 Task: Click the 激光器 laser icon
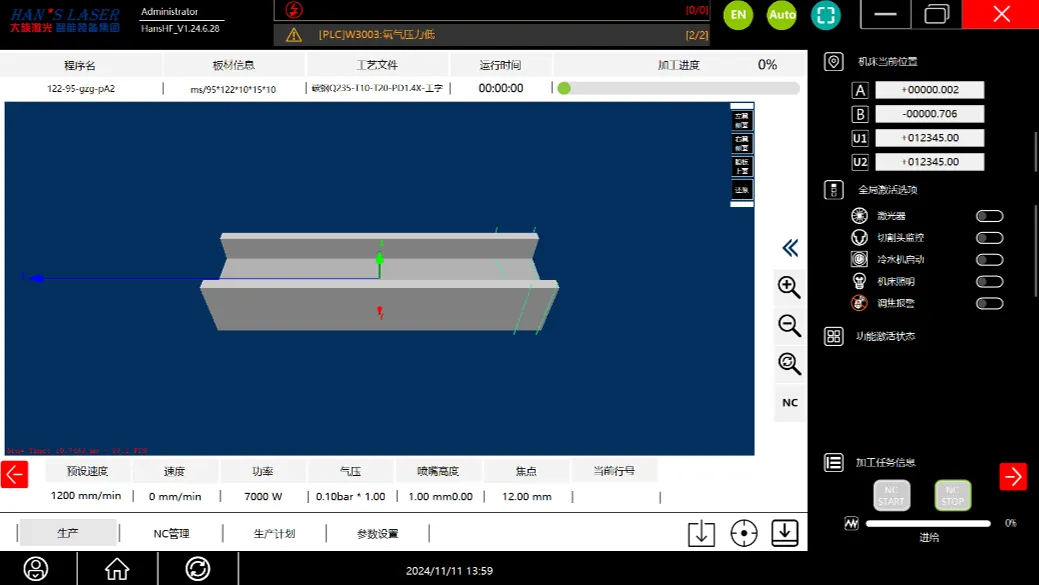point(859,215)
